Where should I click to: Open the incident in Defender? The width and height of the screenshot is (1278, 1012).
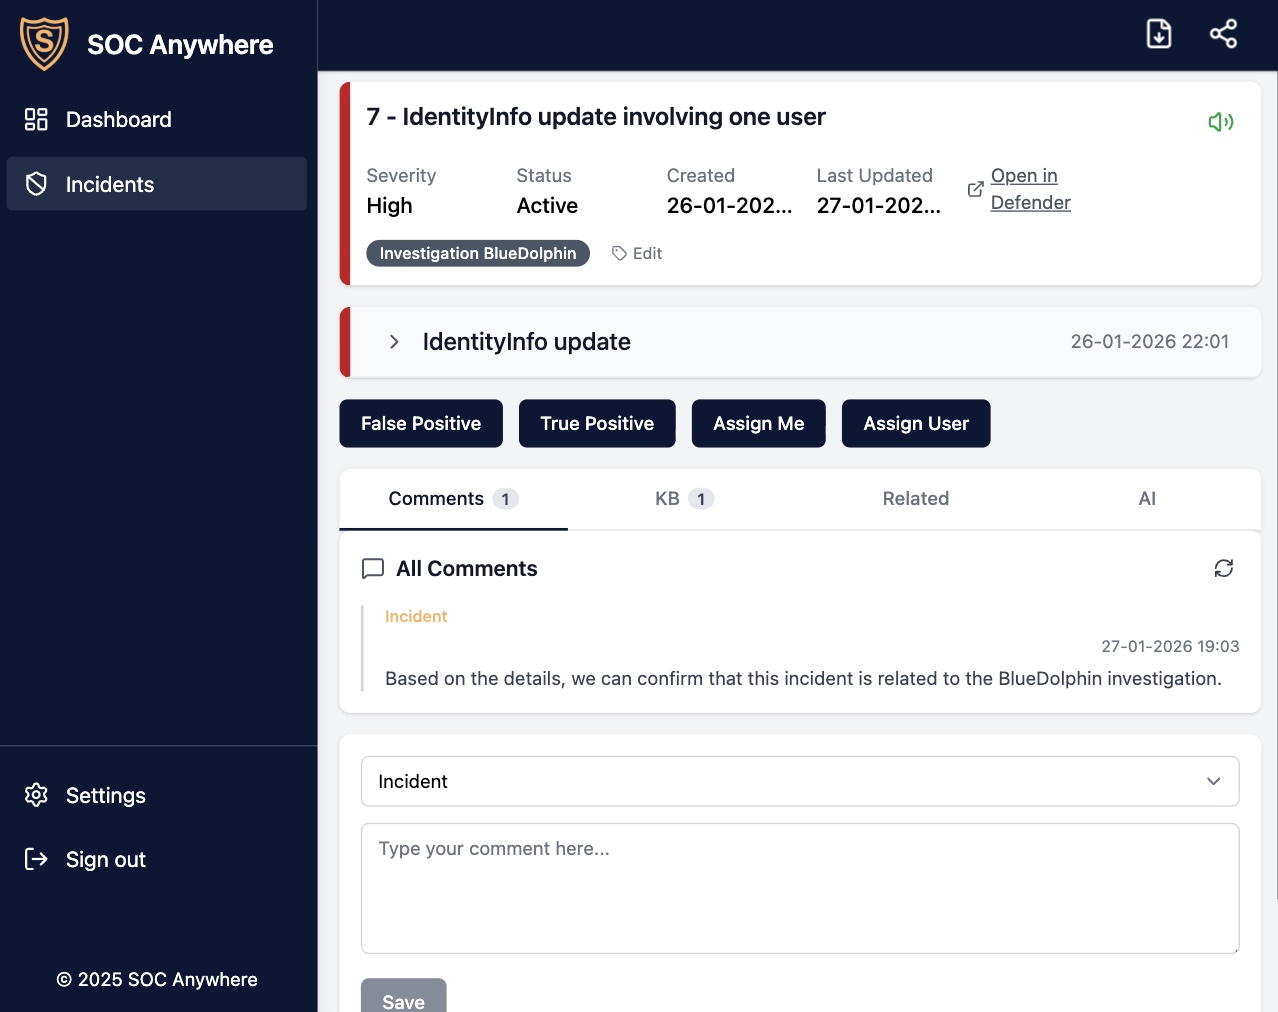1029,188
